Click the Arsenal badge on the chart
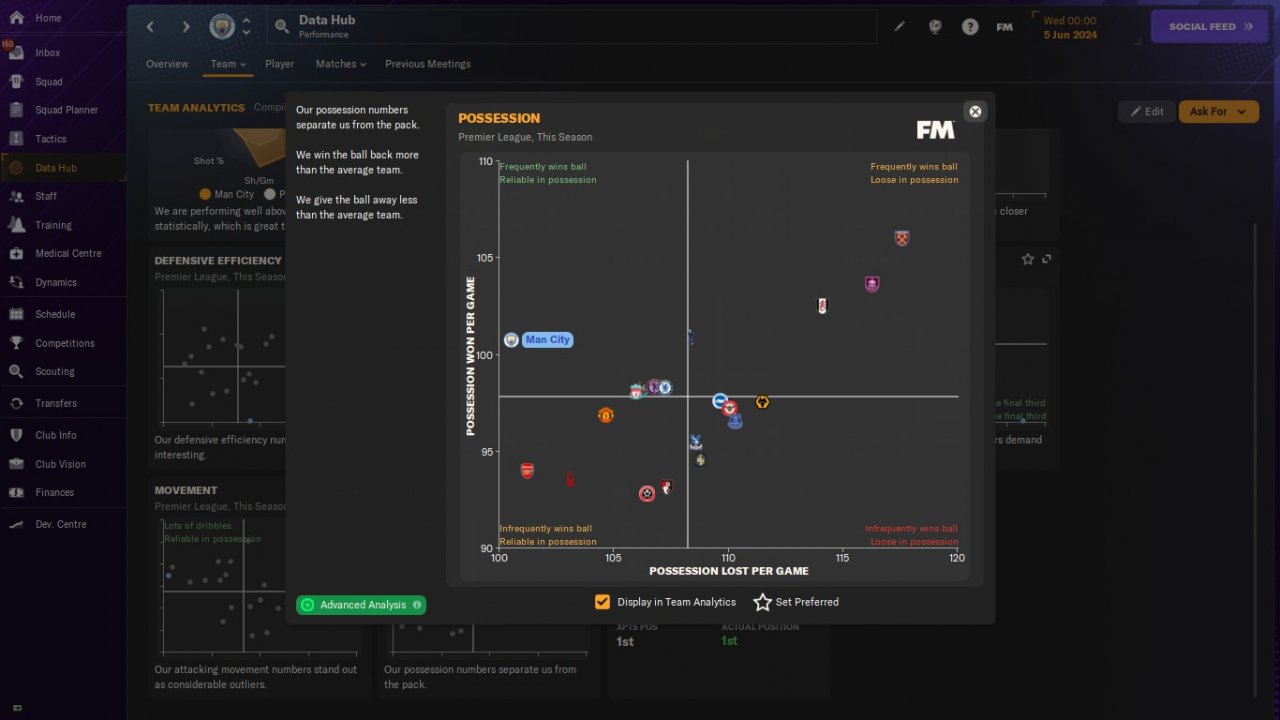The height and width of the screenshot is (720, 1280). (527, 470)
